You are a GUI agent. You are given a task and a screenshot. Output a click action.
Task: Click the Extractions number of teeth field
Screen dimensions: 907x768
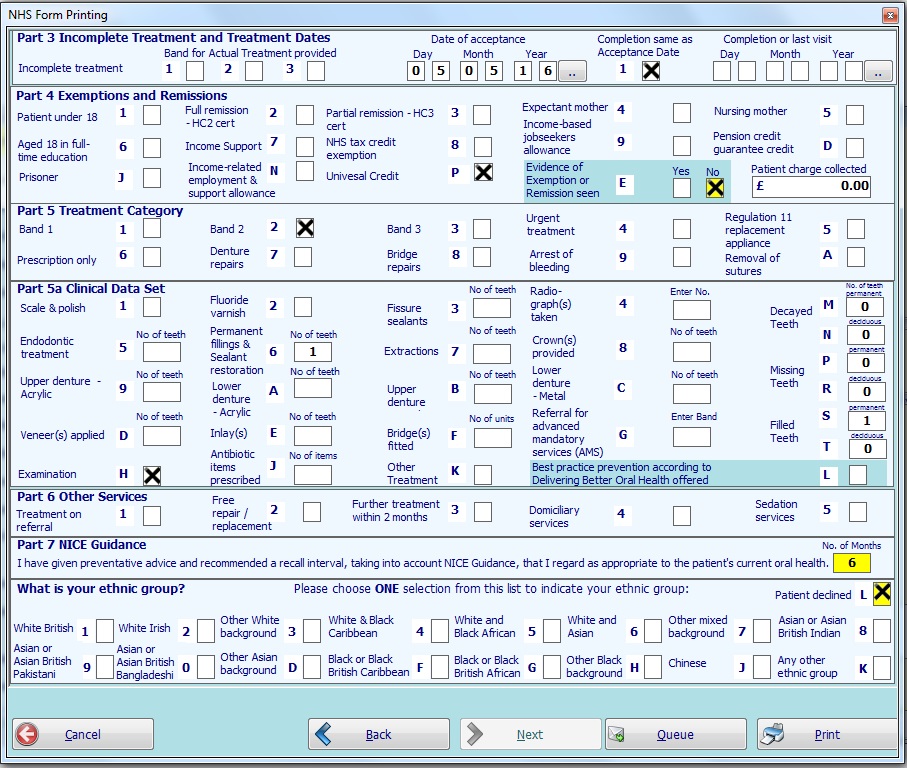492,352
